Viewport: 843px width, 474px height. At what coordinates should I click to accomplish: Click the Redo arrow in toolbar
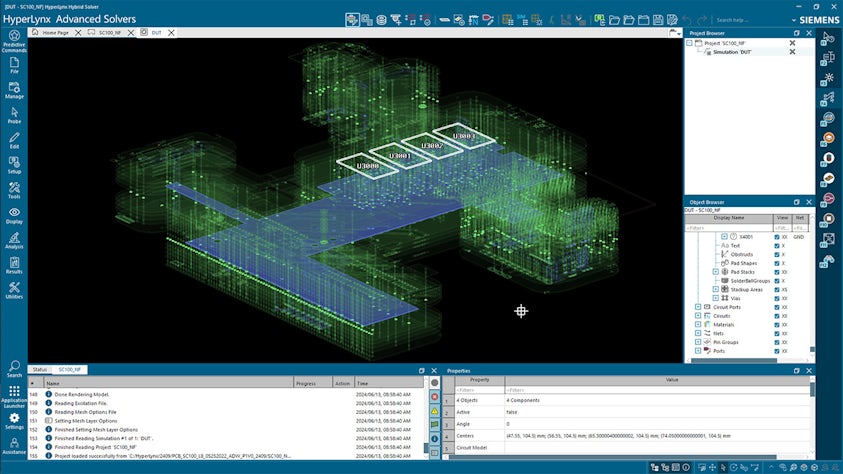702,20
